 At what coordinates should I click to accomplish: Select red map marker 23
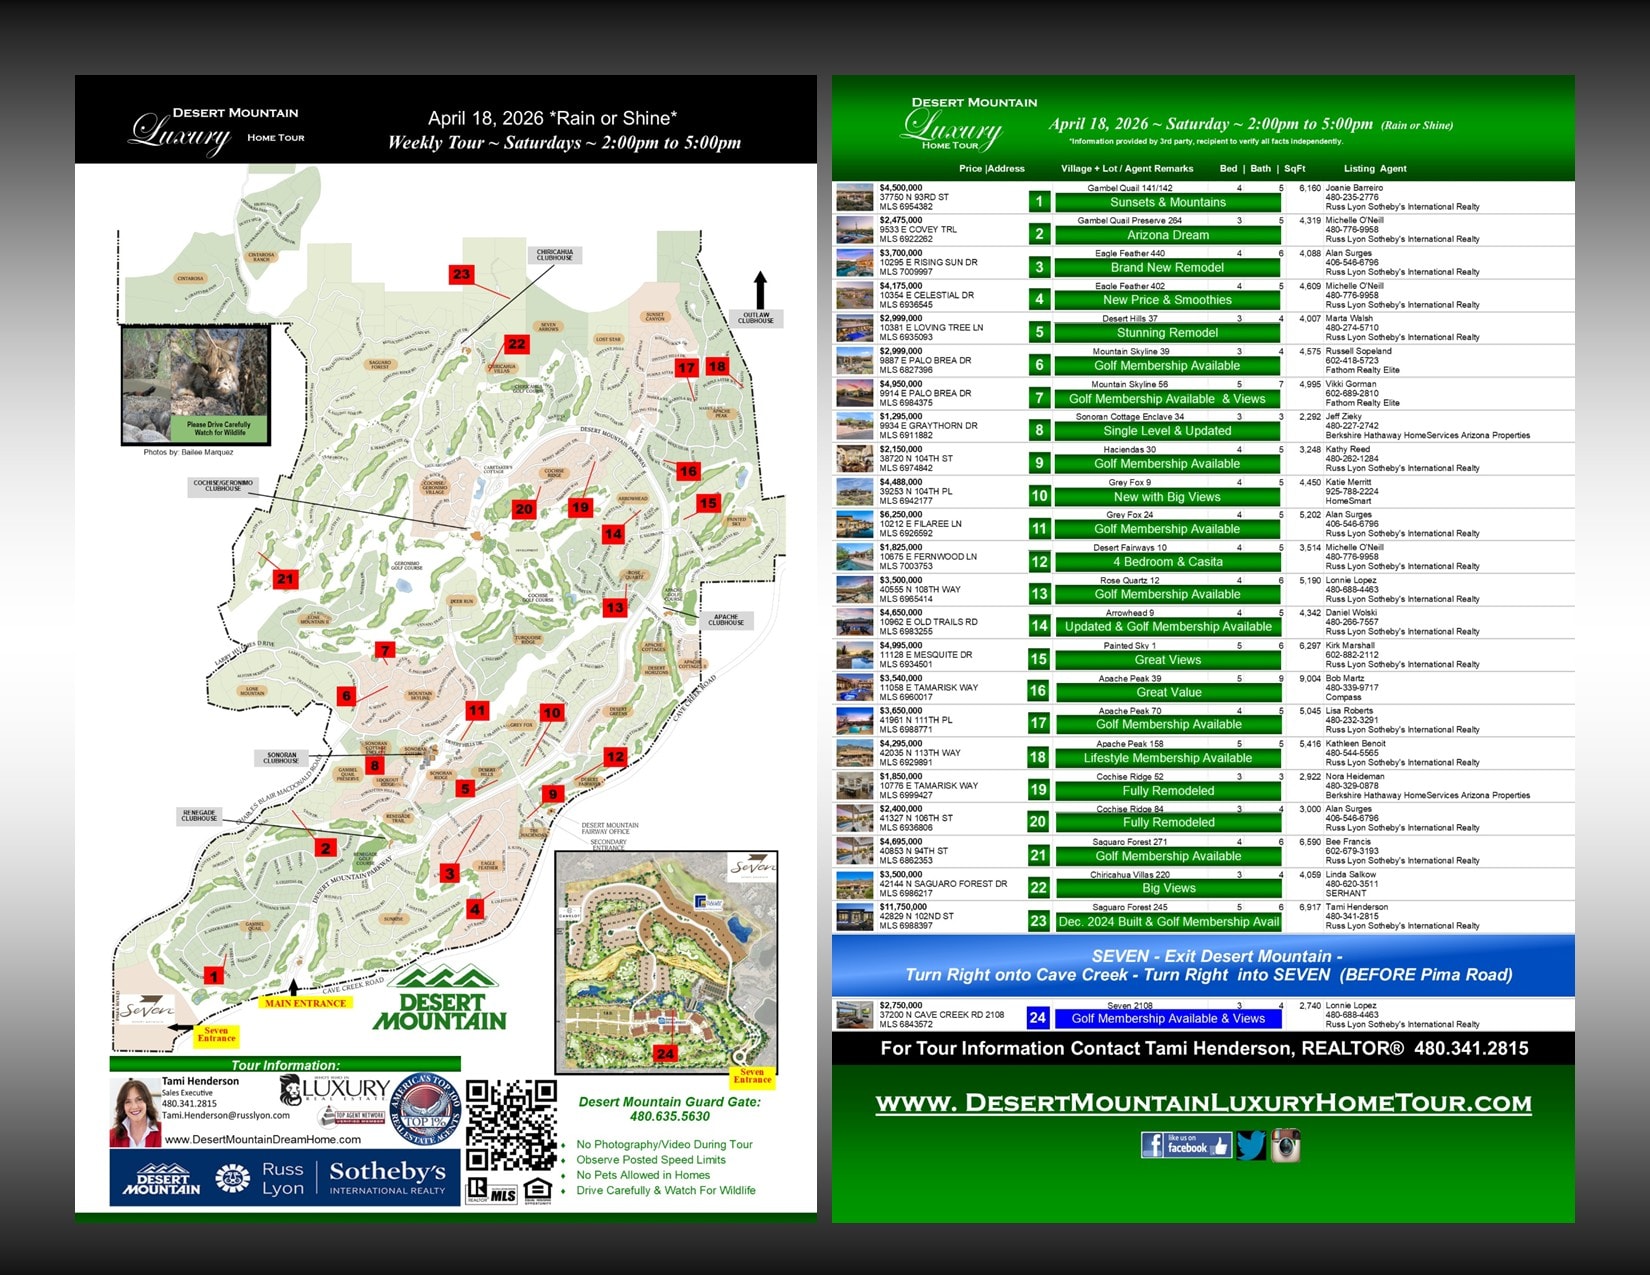click(x=461, y=274)
